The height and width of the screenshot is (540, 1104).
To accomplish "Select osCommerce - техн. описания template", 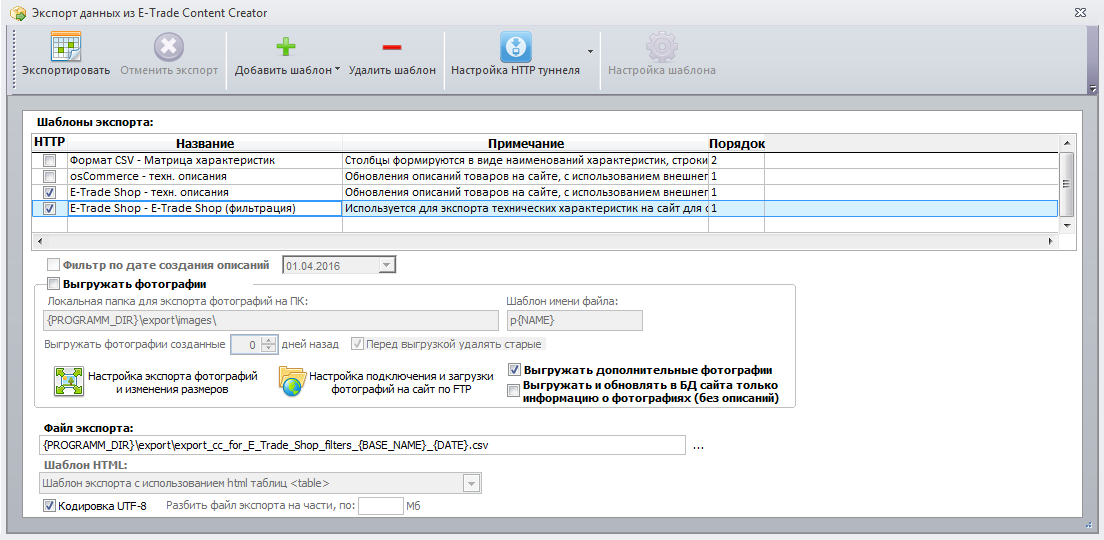I will click(205, 176).
